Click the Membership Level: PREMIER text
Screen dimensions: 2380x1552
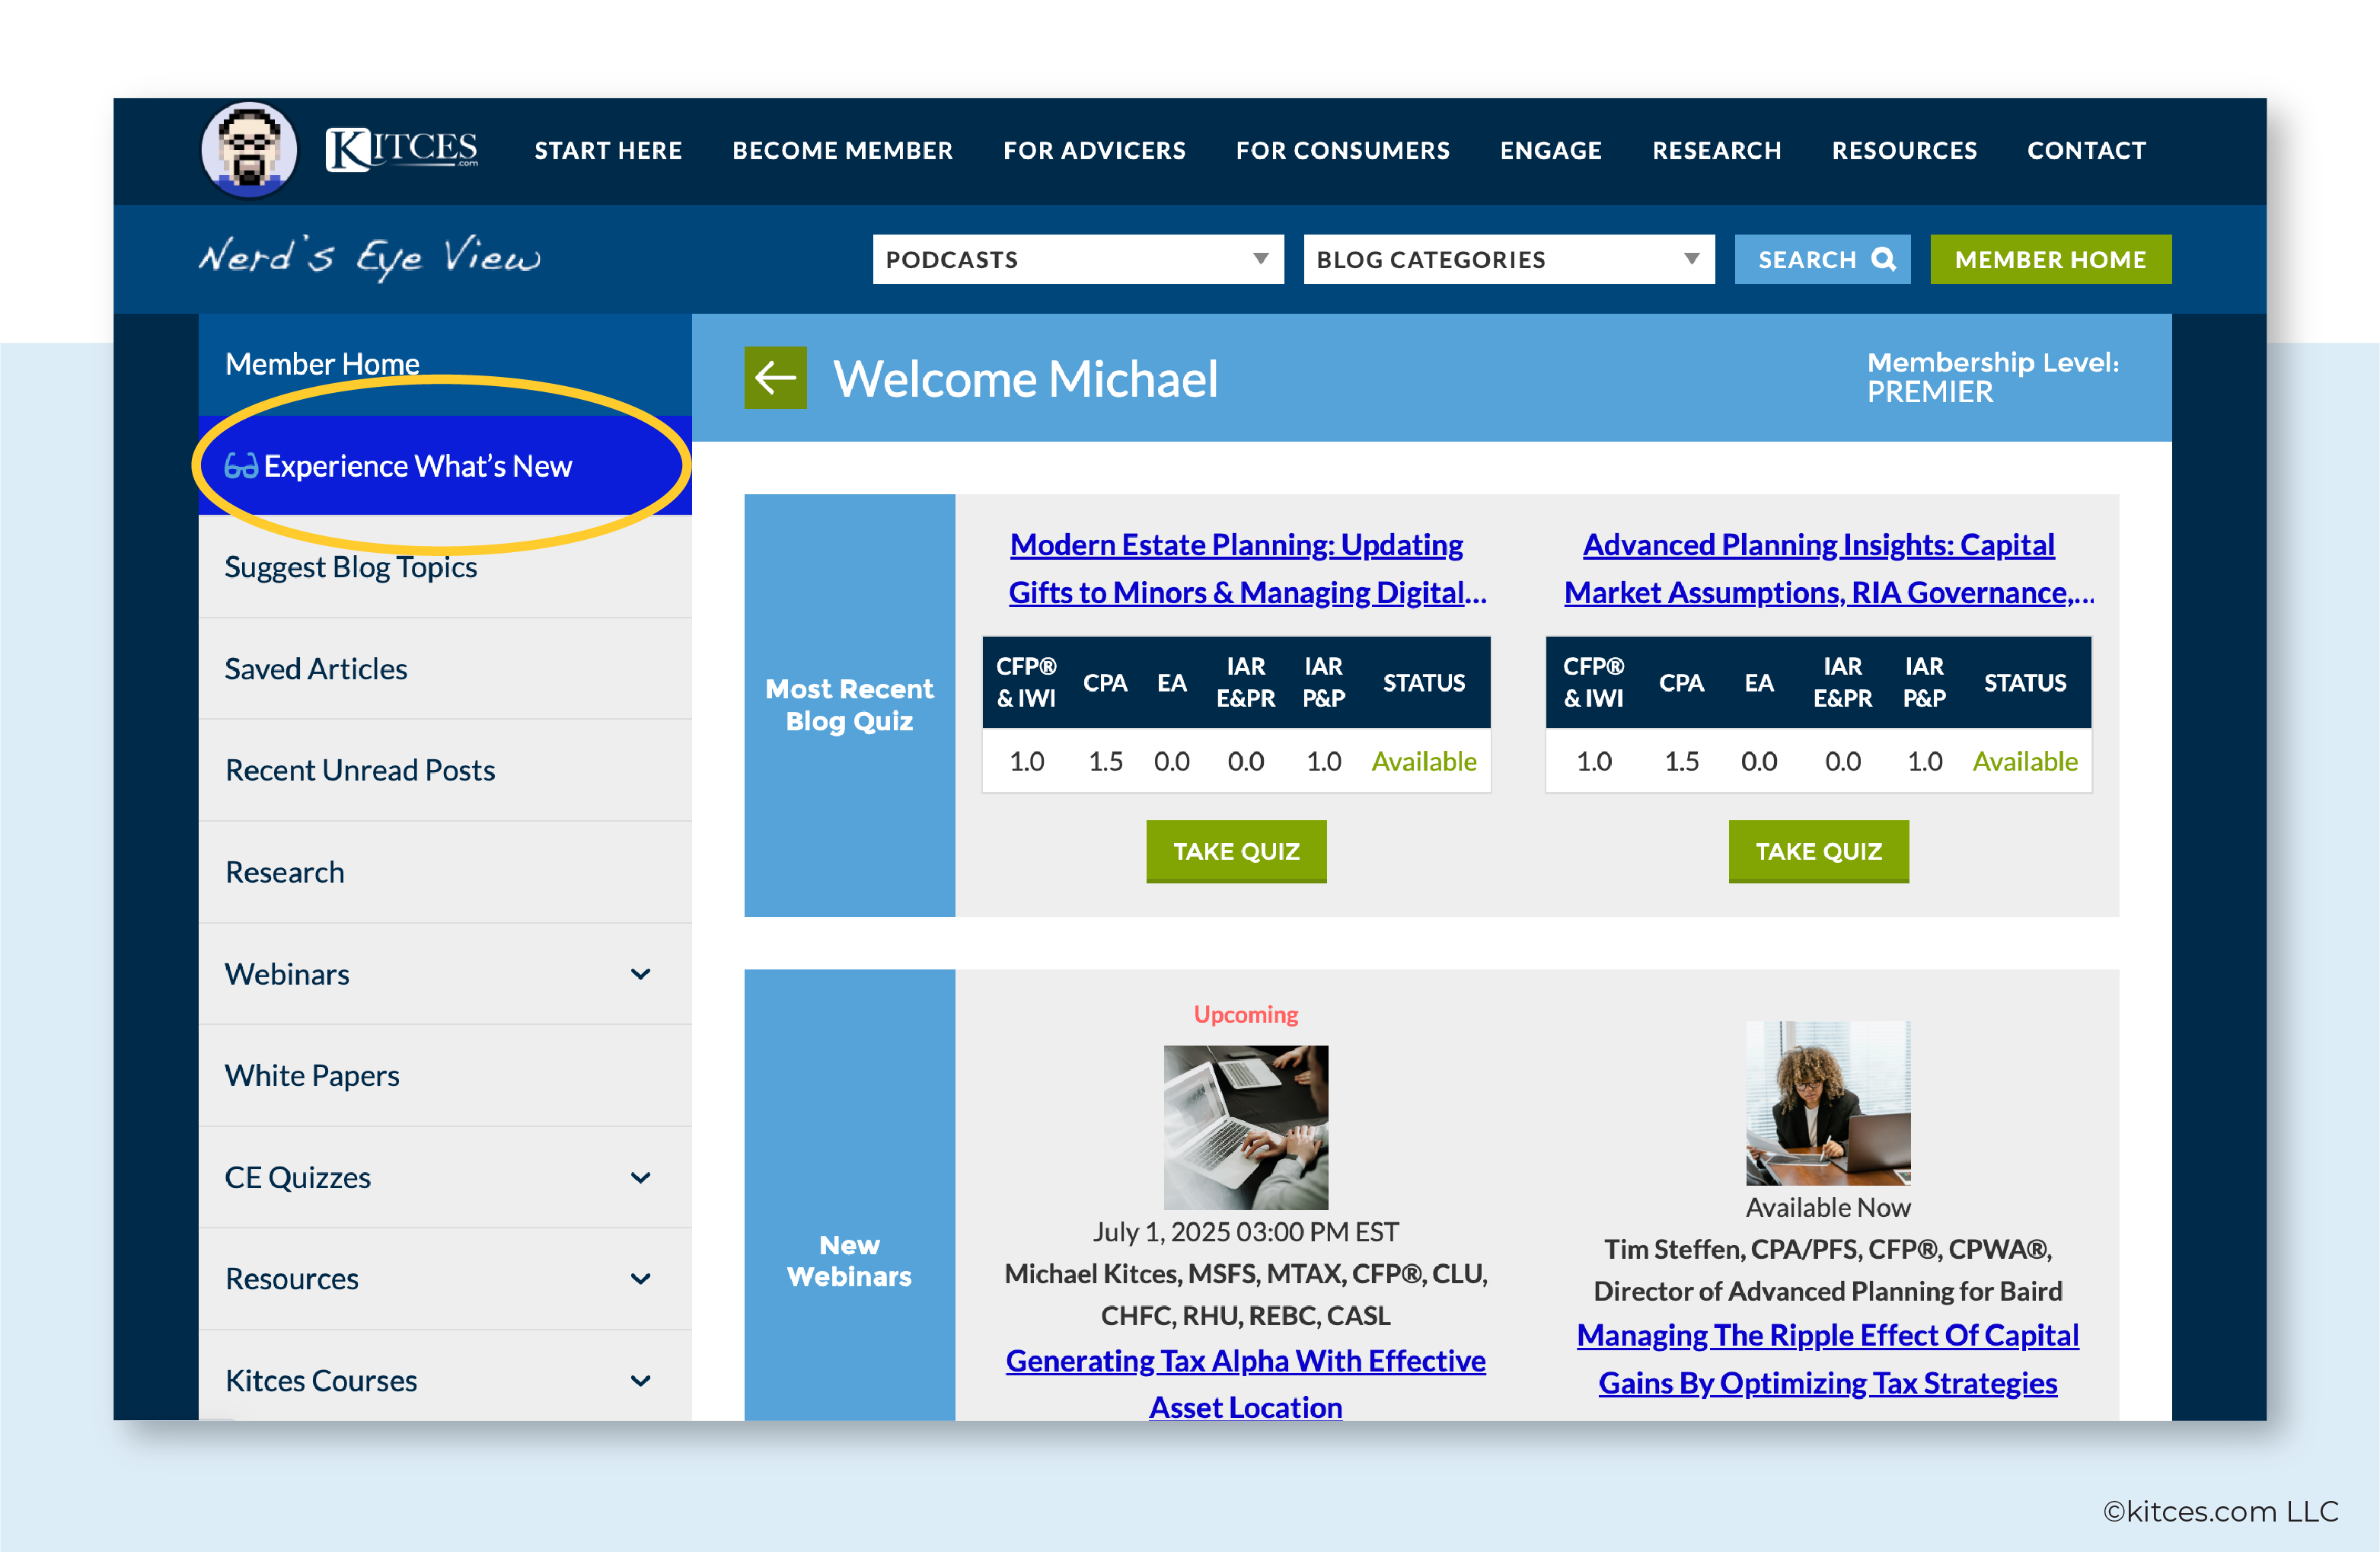click(1993, 377)
